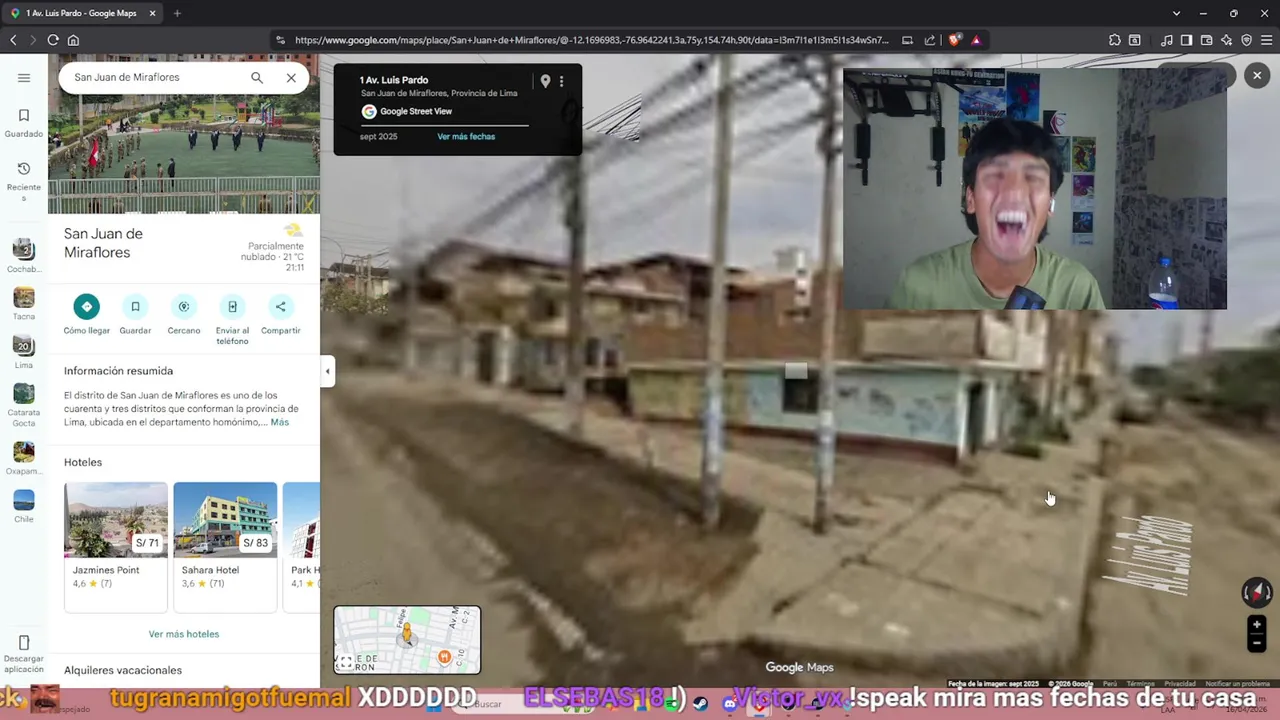Open Sahara Hotel card
1280x720 pixels.
(225, 546)
